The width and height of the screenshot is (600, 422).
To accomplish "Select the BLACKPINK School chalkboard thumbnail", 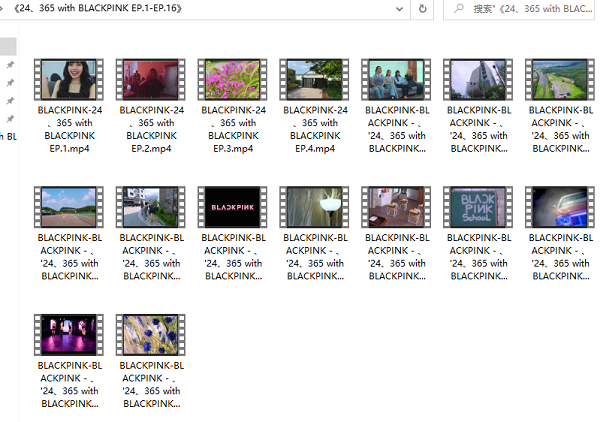I will pyautogui.click(x=478, y=207).
